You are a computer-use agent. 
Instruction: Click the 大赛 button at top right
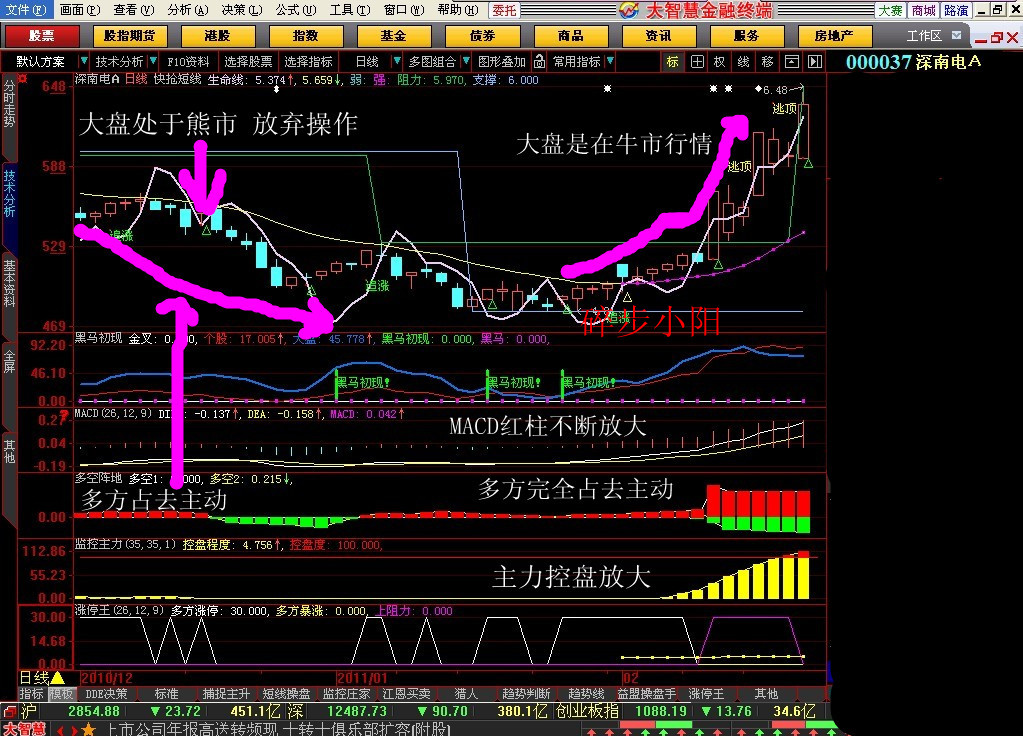[x=890, y=10]
